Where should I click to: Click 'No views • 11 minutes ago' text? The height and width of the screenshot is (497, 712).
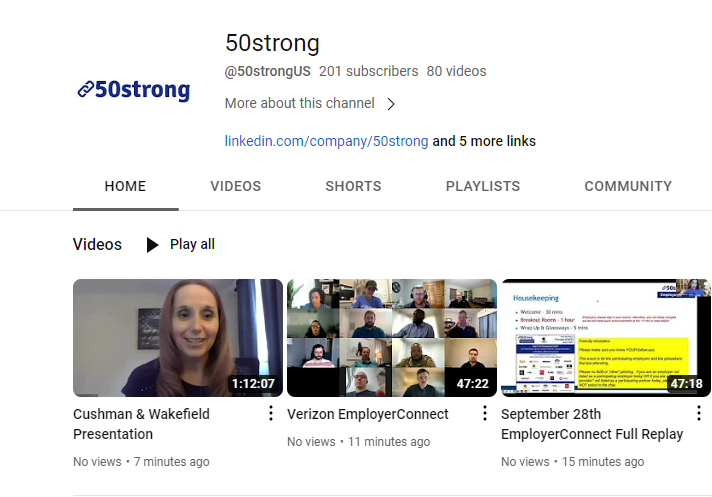[x=359, y=442]
